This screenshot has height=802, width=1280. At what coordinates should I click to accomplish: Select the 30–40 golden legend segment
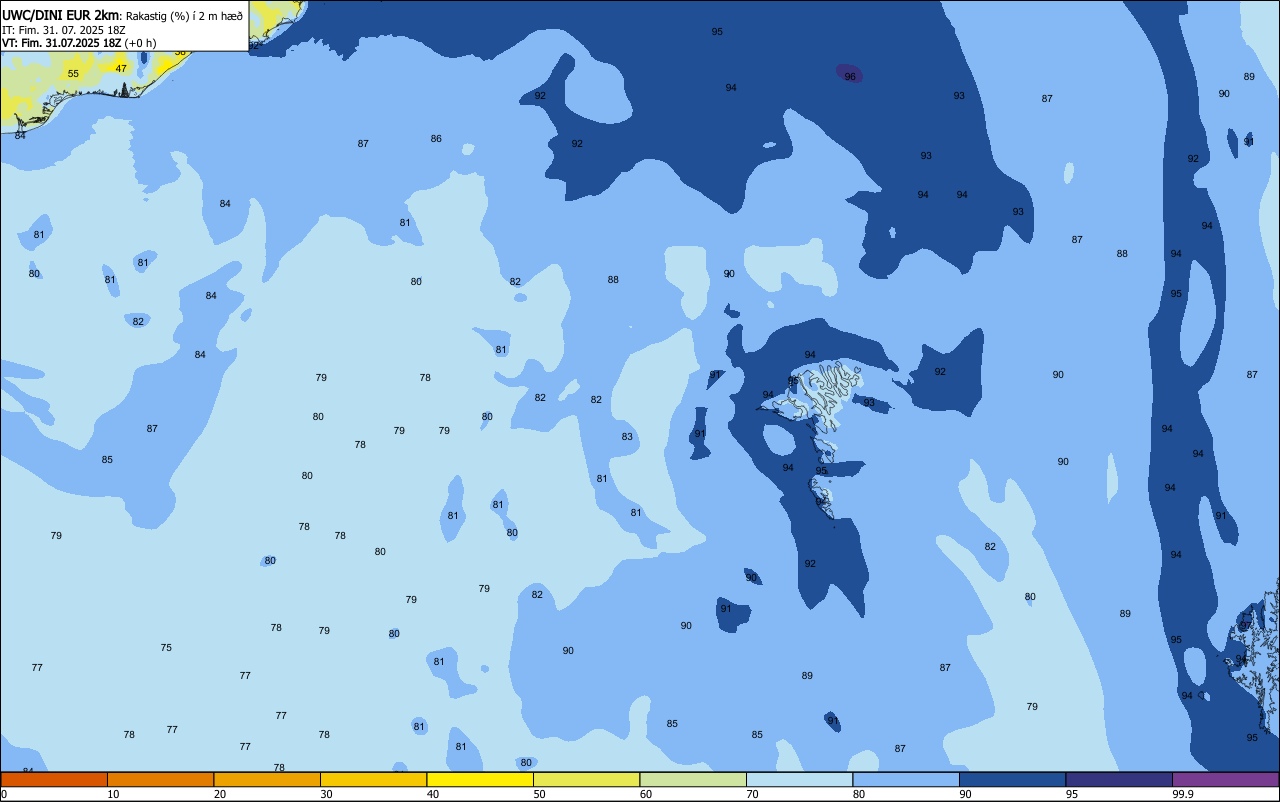373,779
